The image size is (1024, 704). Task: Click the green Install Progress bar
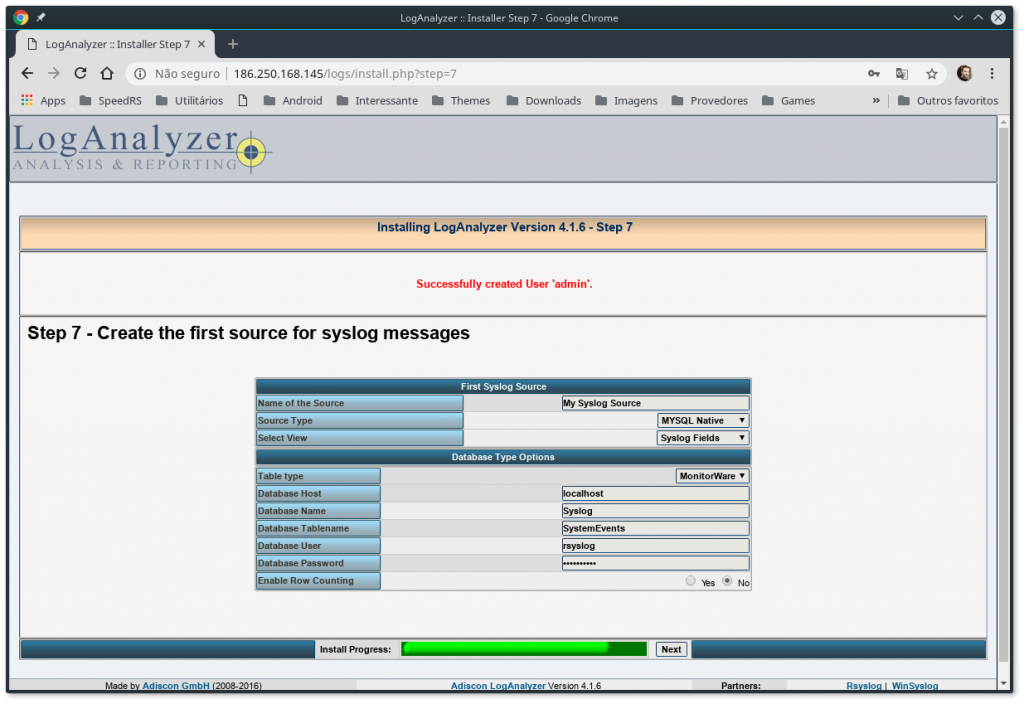tap(523, 648)
